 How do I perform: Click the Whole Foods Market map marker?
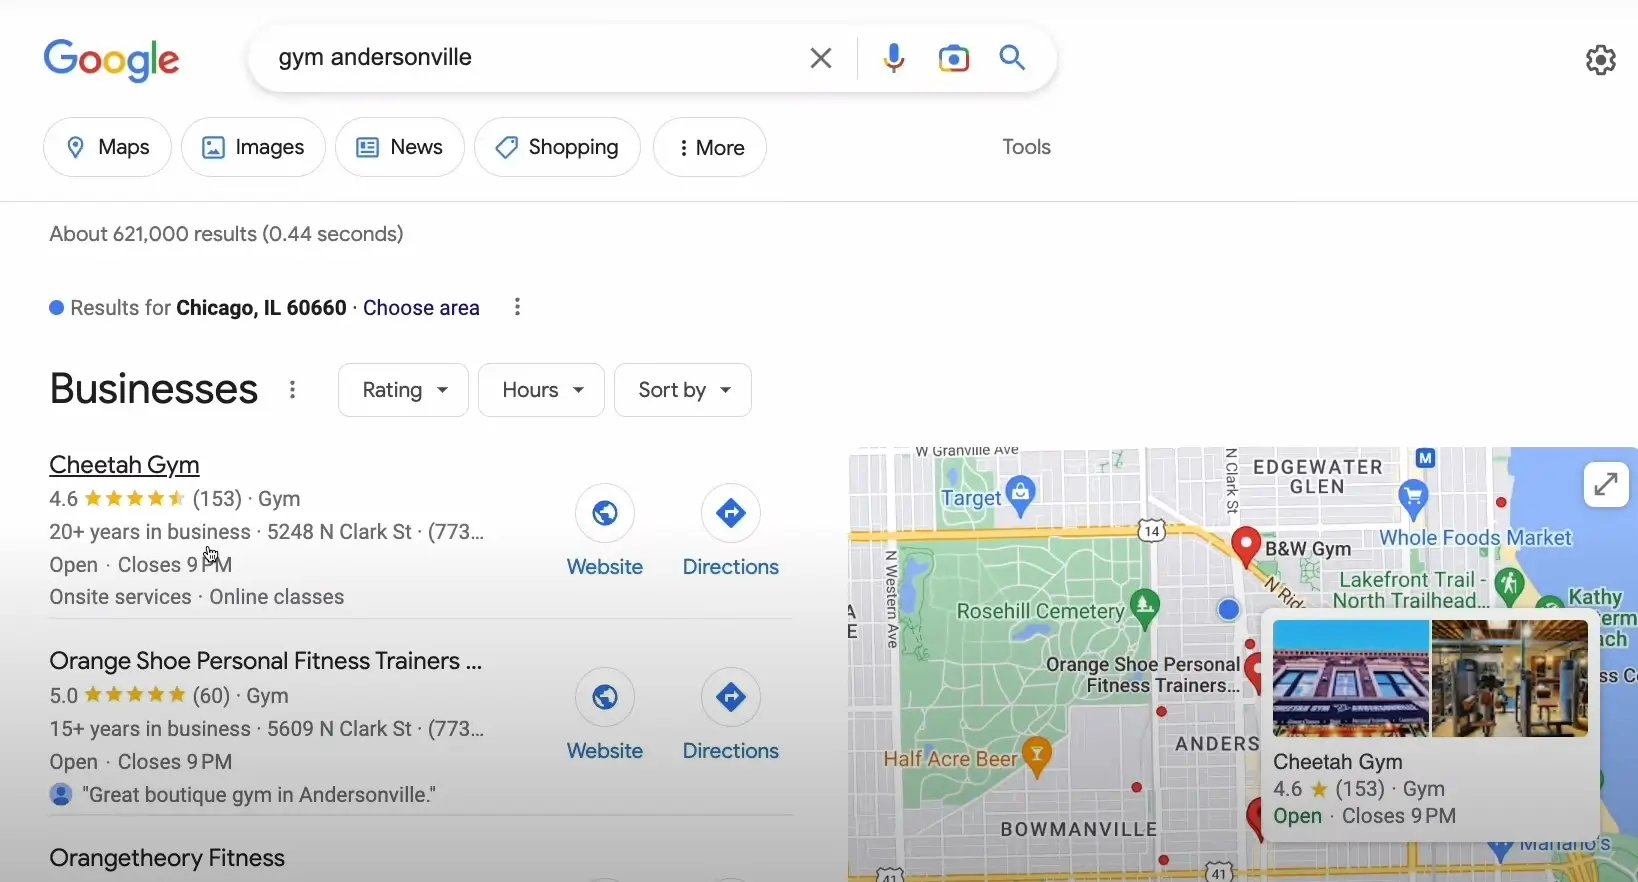tap(1413, 499)
